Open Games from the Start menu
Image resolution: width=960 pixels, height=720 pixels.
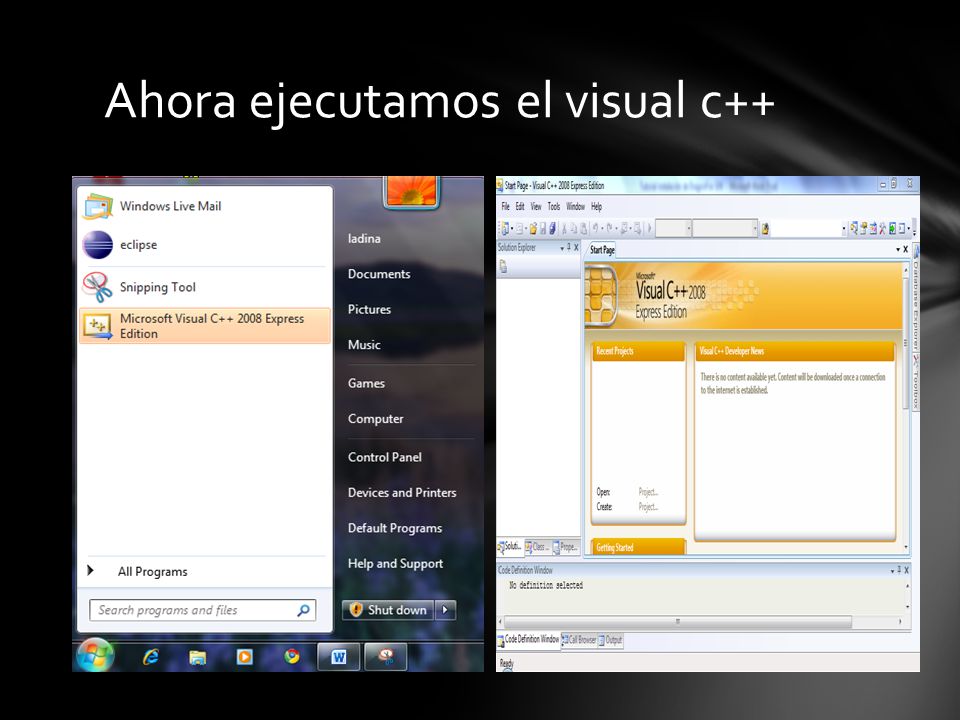[366, 384]
